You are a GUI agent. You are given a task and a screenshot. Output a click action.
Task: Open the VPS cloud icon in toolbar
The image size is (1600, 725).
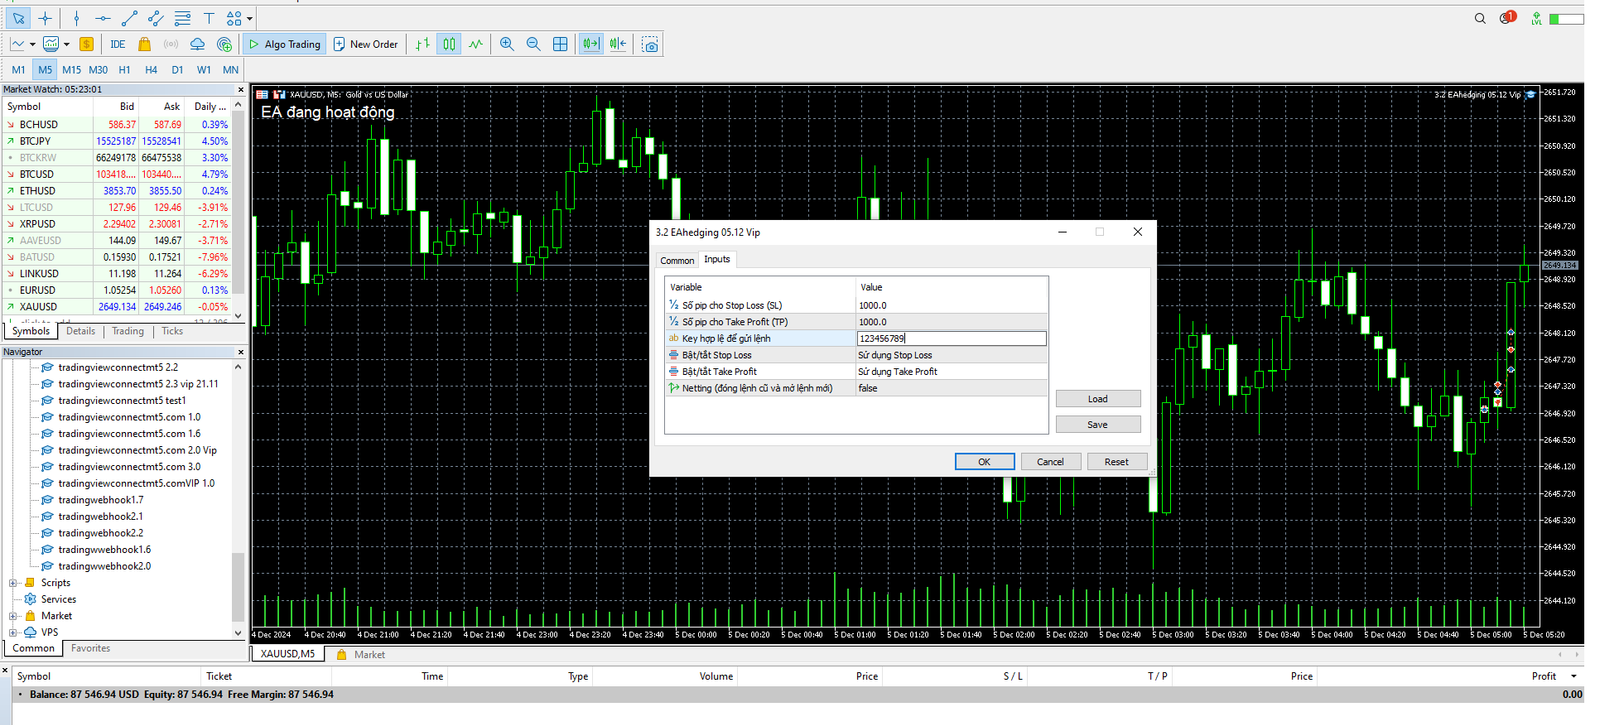197,44
